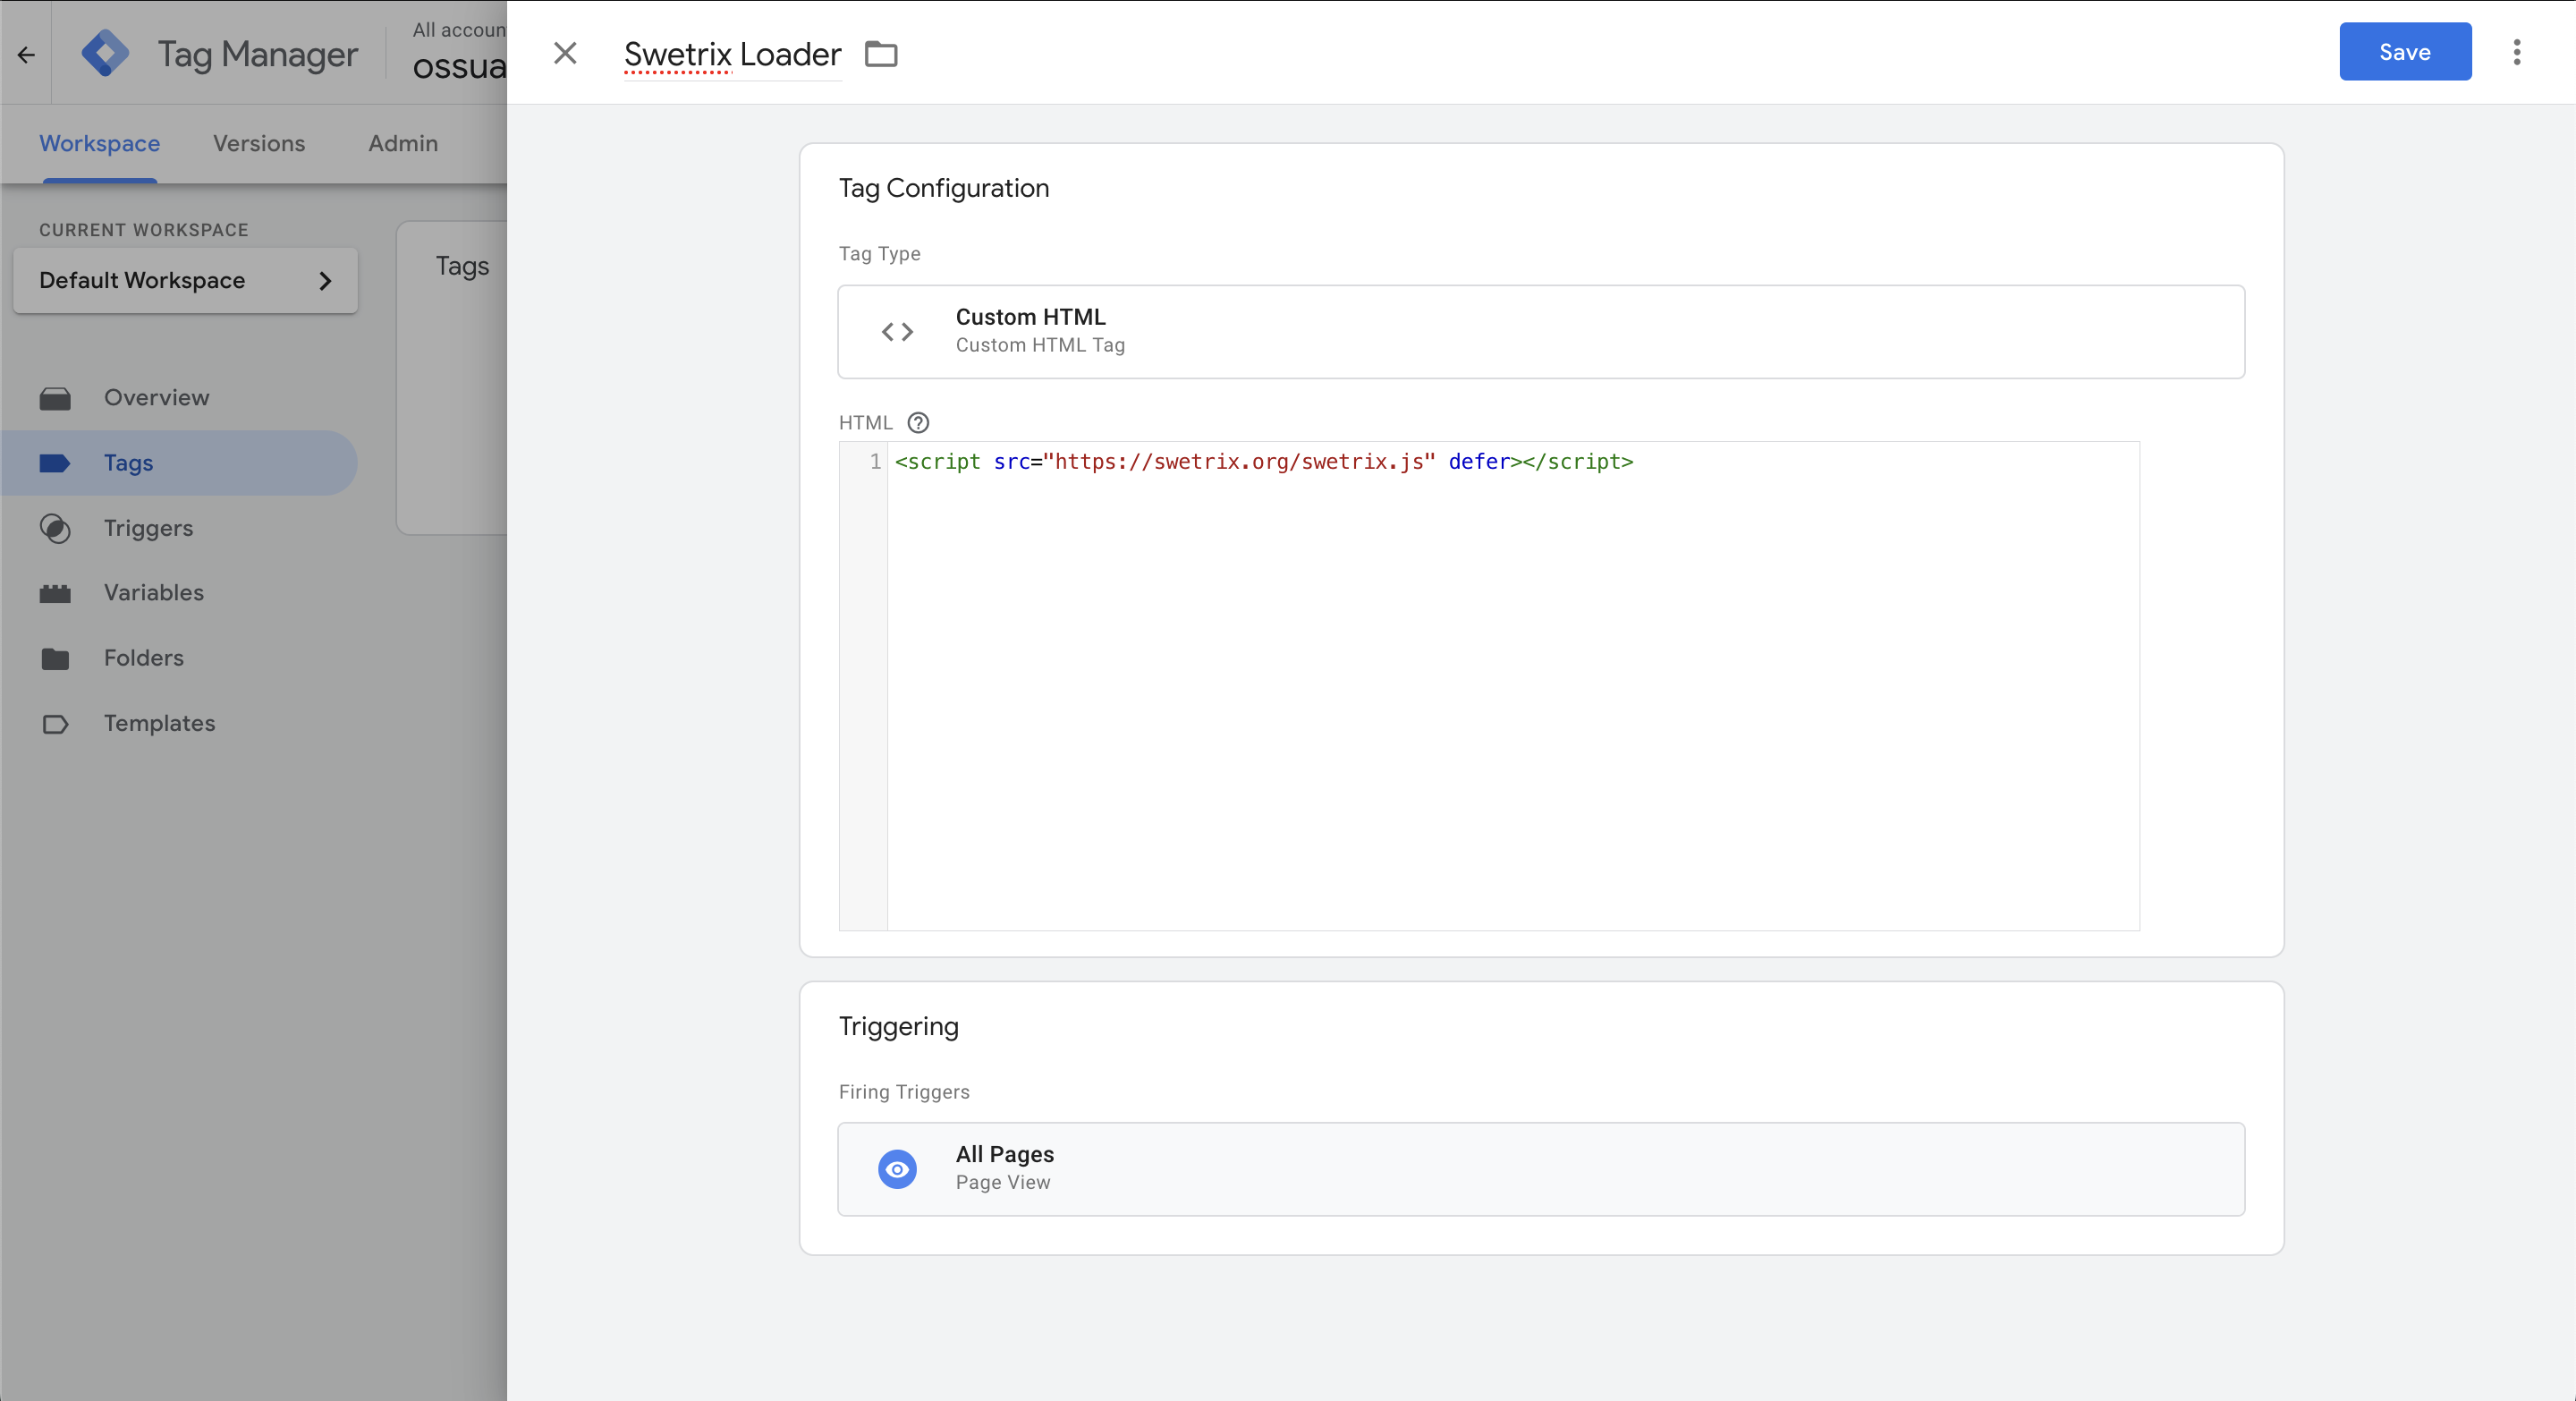This screenshot has height=1401, width=2576.
Task: Open Triggers in the sidebar
Action: tap(148, 528)
